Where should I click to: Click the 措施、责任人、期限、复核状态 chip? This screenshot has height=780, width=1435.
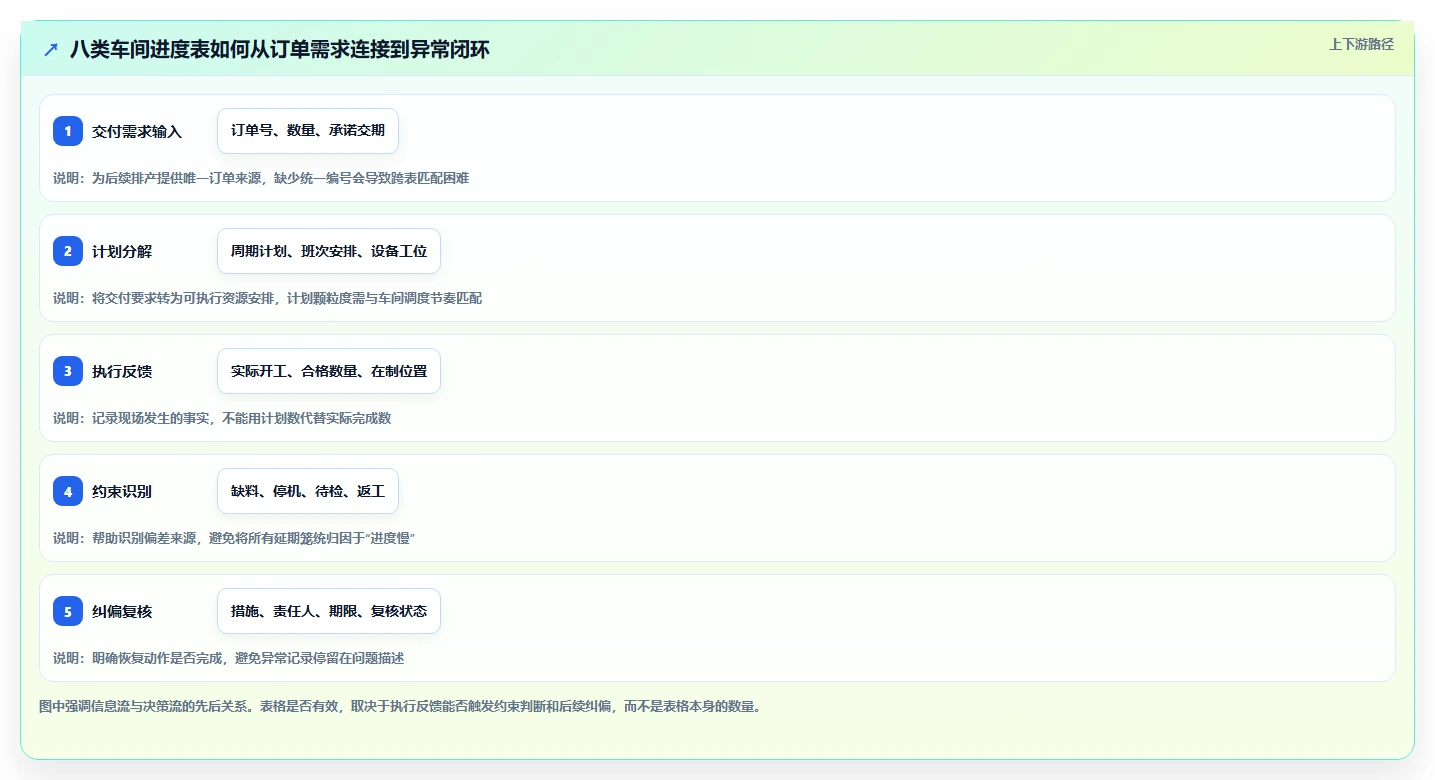(329, 611)
